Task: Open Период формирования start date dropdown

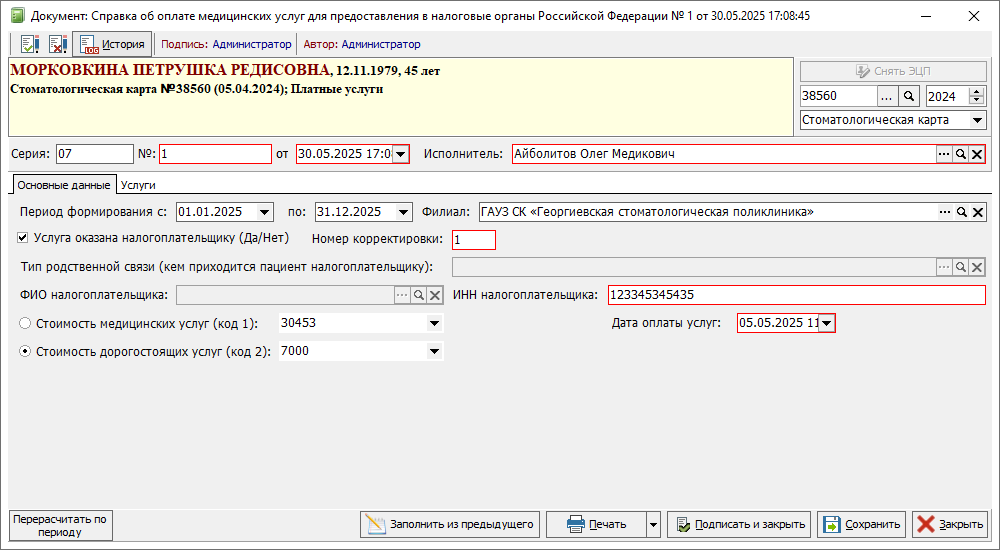Action: pos(264,212)
